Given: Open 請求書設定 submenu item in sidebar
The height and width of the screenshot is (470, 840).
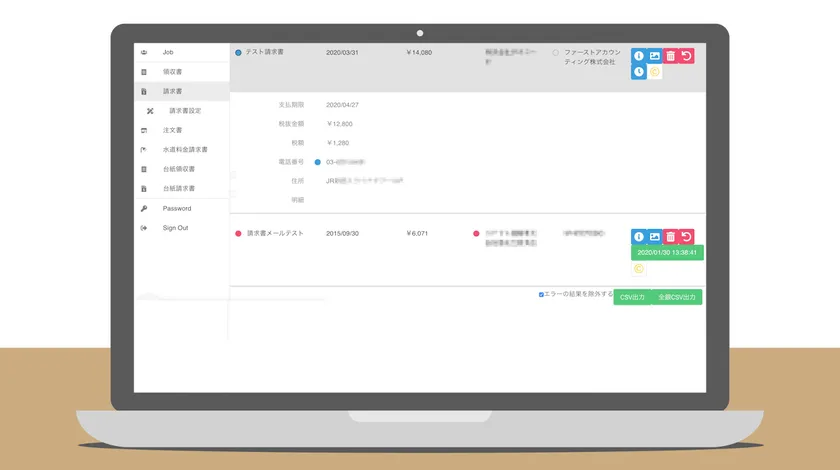Looking at the screenshot, I should (185, 111).
